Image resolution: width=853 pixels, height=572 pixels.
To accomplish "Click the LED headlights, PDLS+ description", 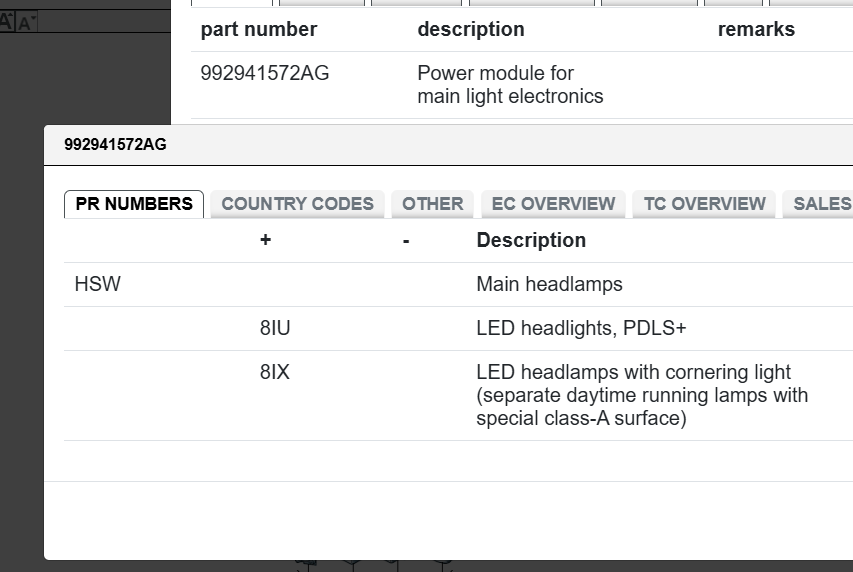I will 581,329.
